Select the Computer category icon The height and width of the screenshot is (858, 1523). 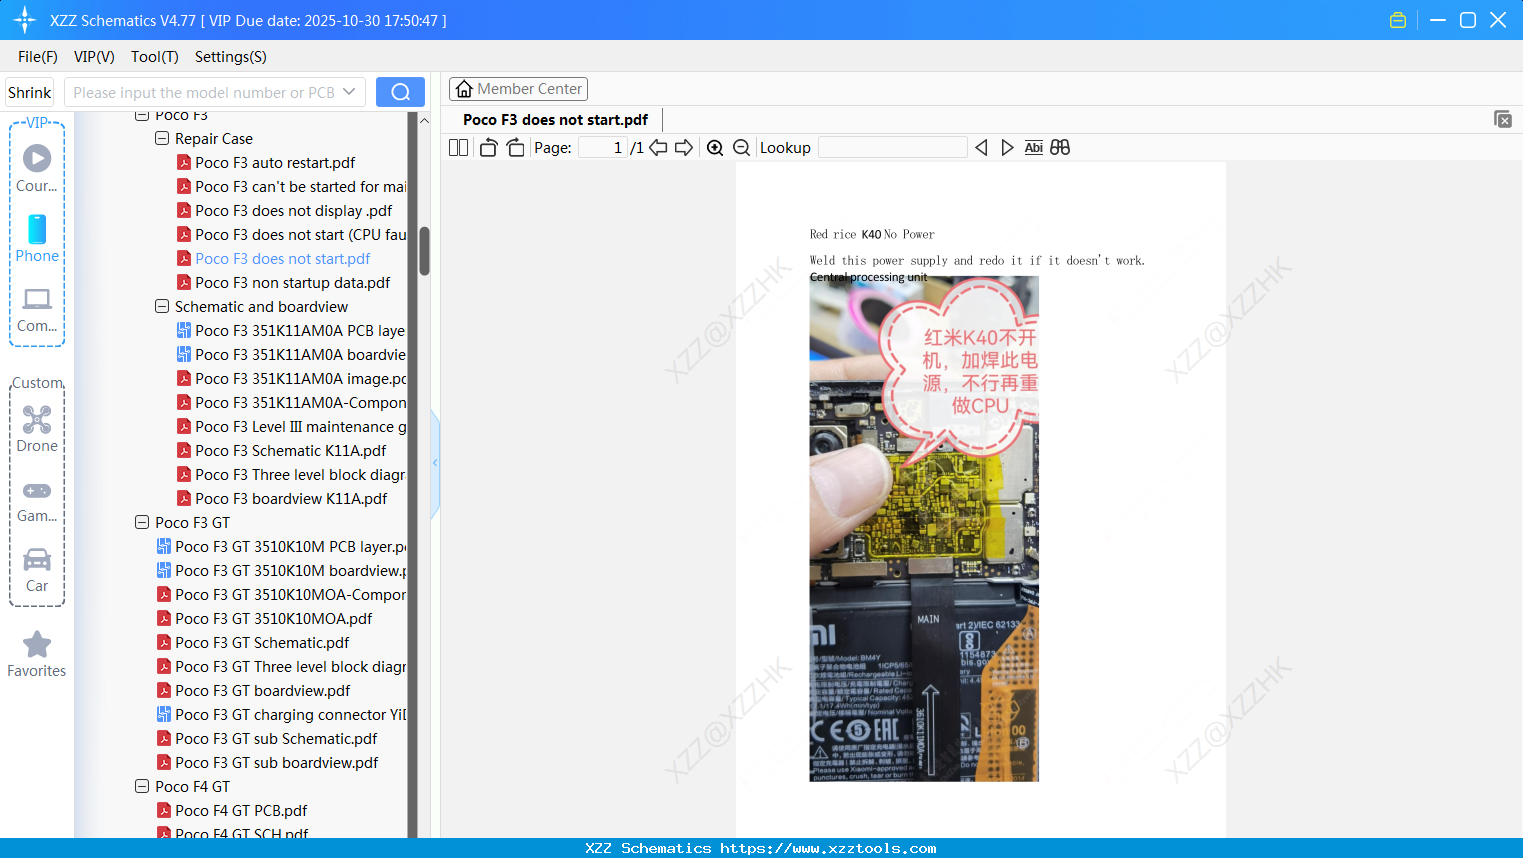point(37,309)
